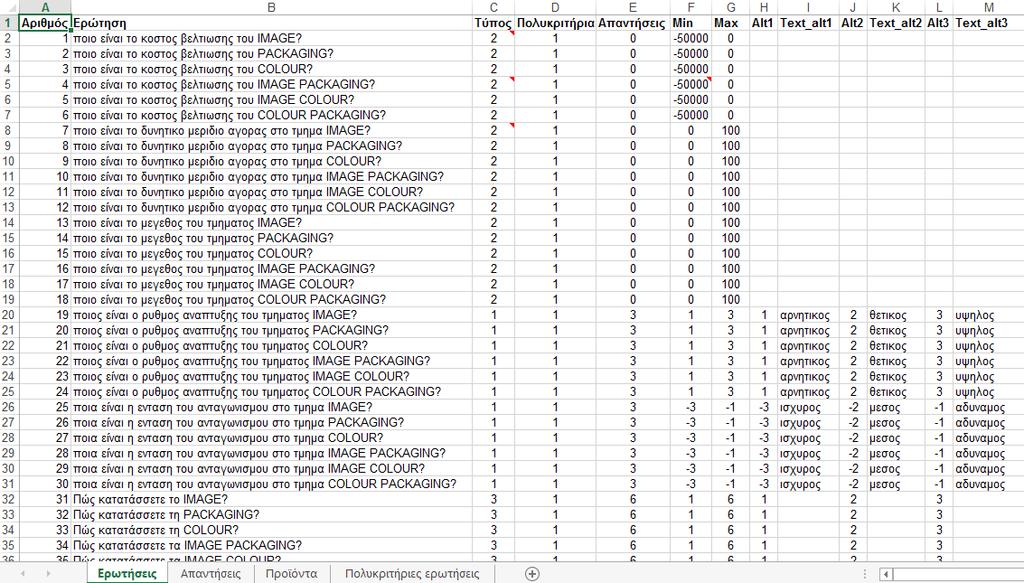This screenshot has width=1024, height=583.
Task: Click the next sheet navigation arrow
Action: [x=48, y=574]
